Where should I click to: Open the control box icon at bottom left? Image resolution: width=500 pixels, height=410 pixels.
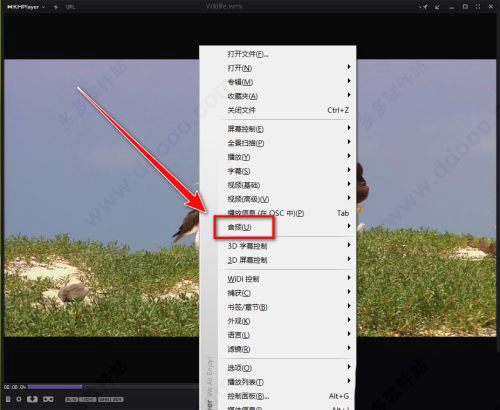(x=8, y=399)
